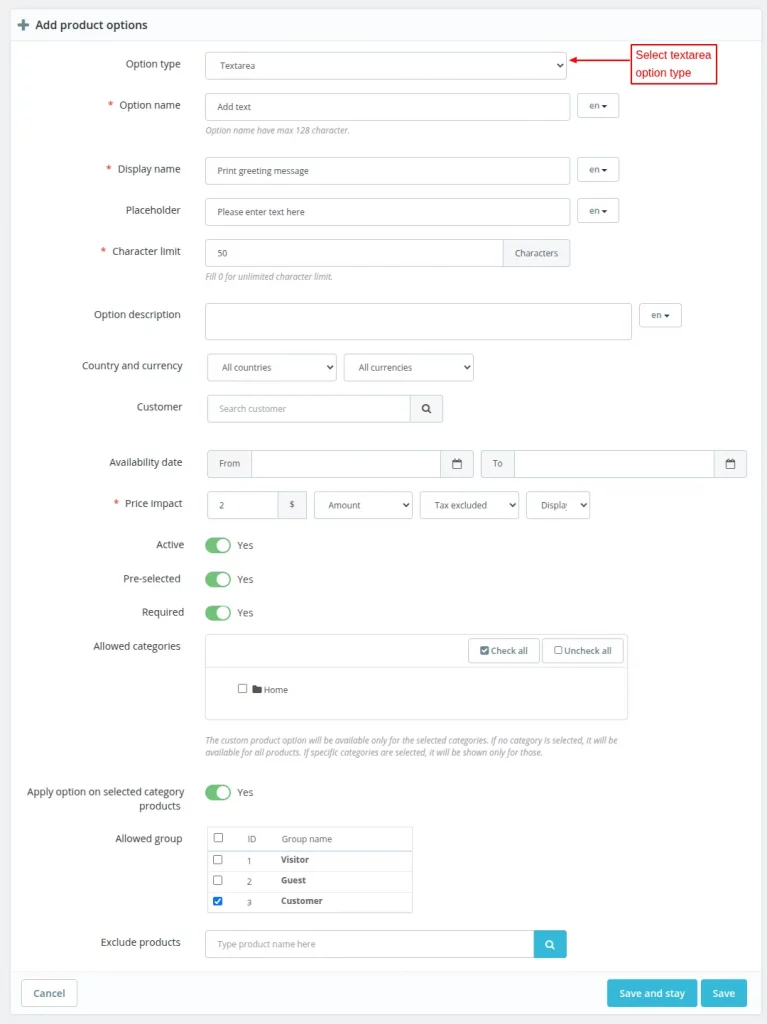Tick the Home category checkbox
The width and height of the screenshot is (767, 1024).
pyautogui.click(x=243, y=688)
